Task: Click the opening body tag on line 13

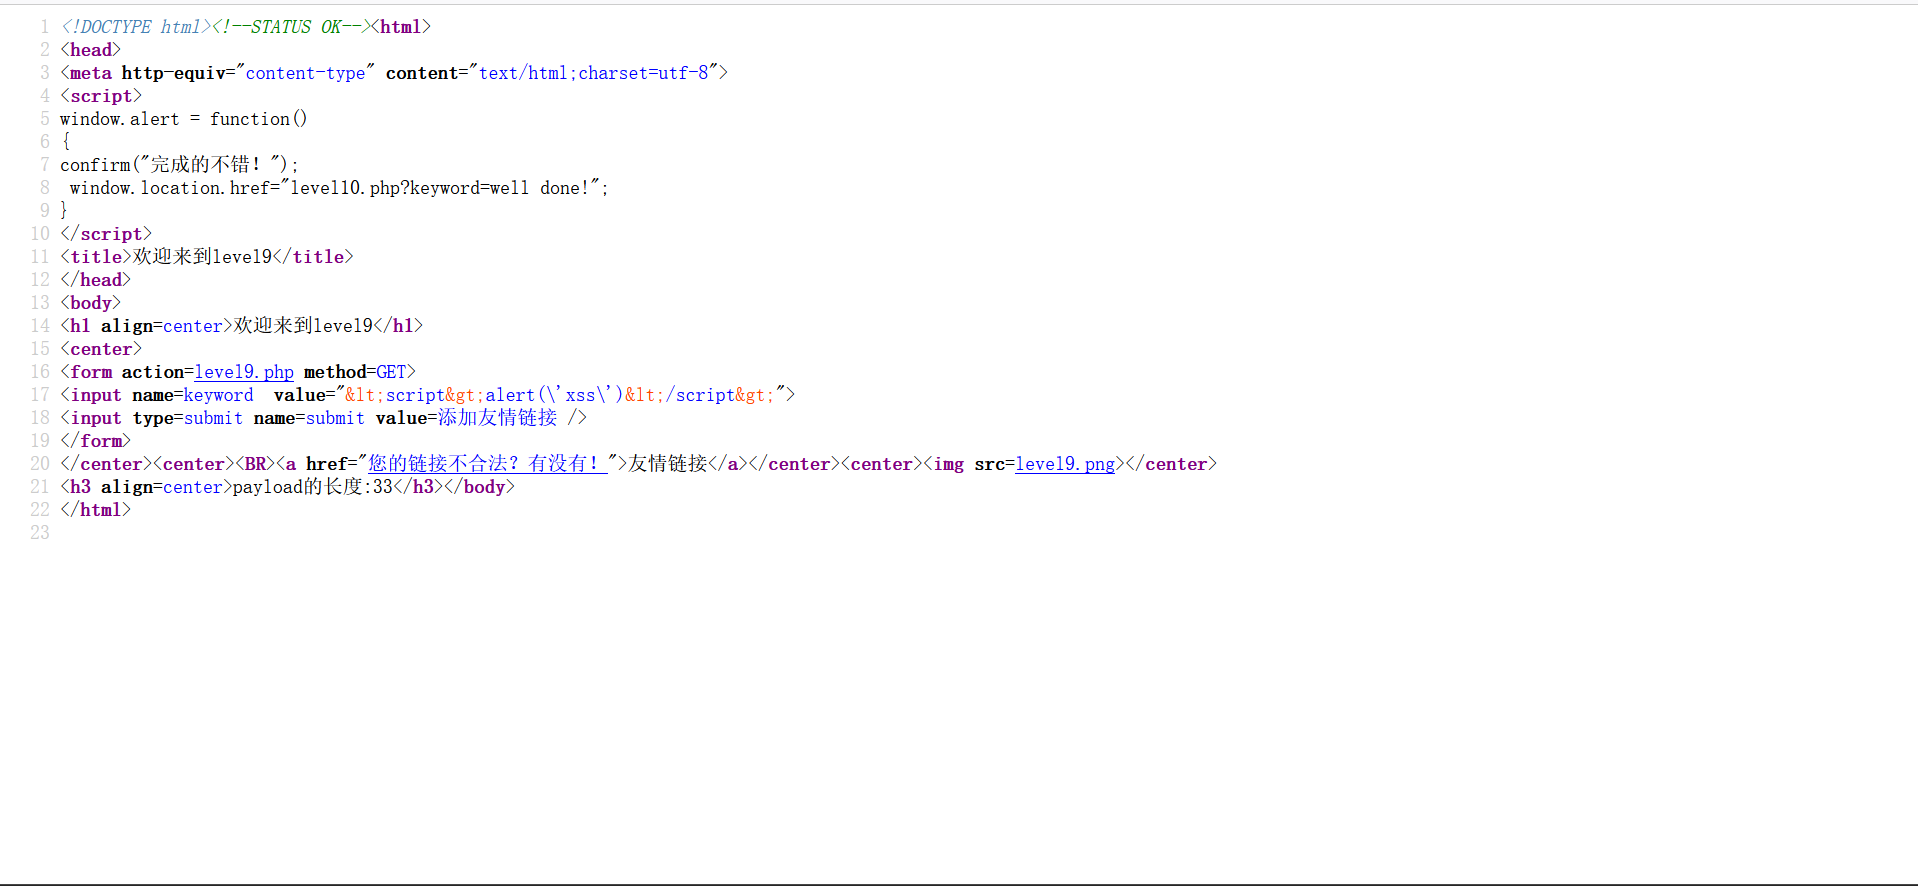Action: click(x=90, y=303)
